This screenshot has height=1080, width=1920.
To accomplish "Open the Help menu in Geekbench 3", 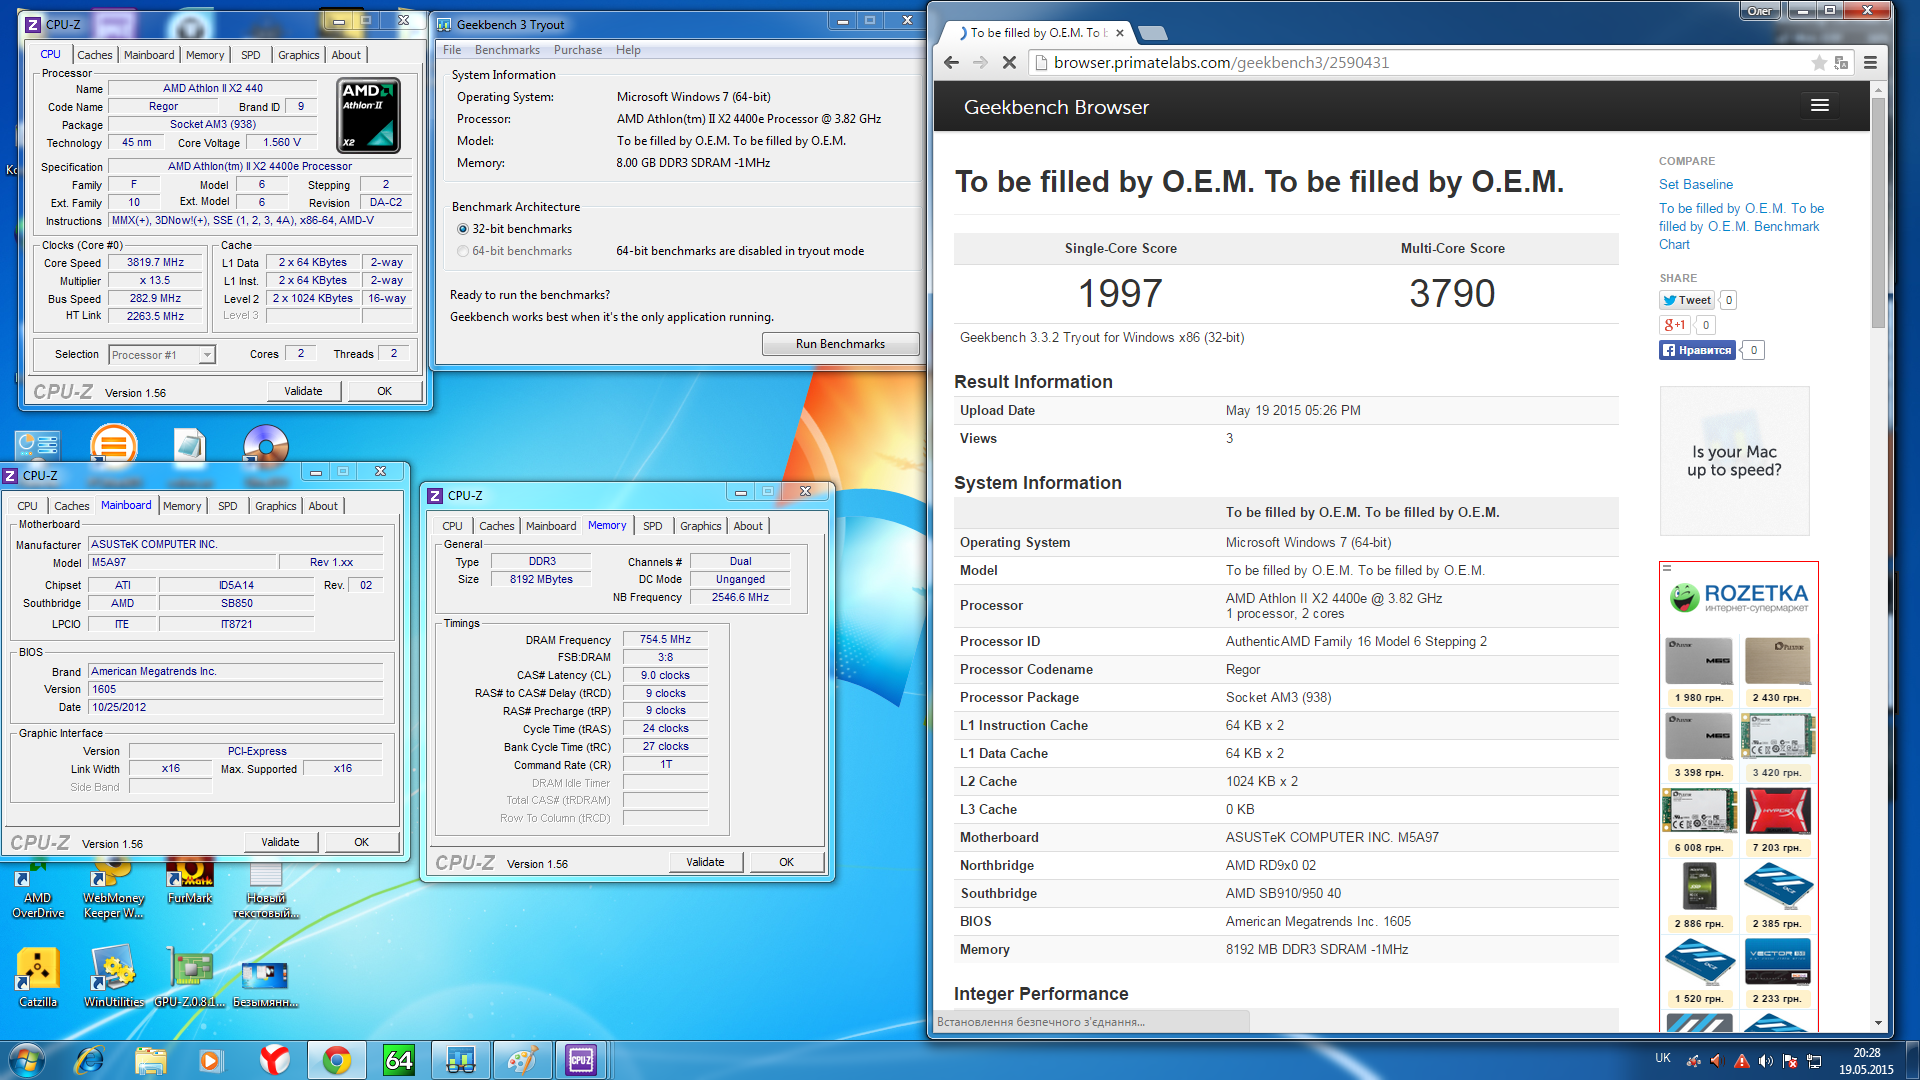I will point(628,50).
